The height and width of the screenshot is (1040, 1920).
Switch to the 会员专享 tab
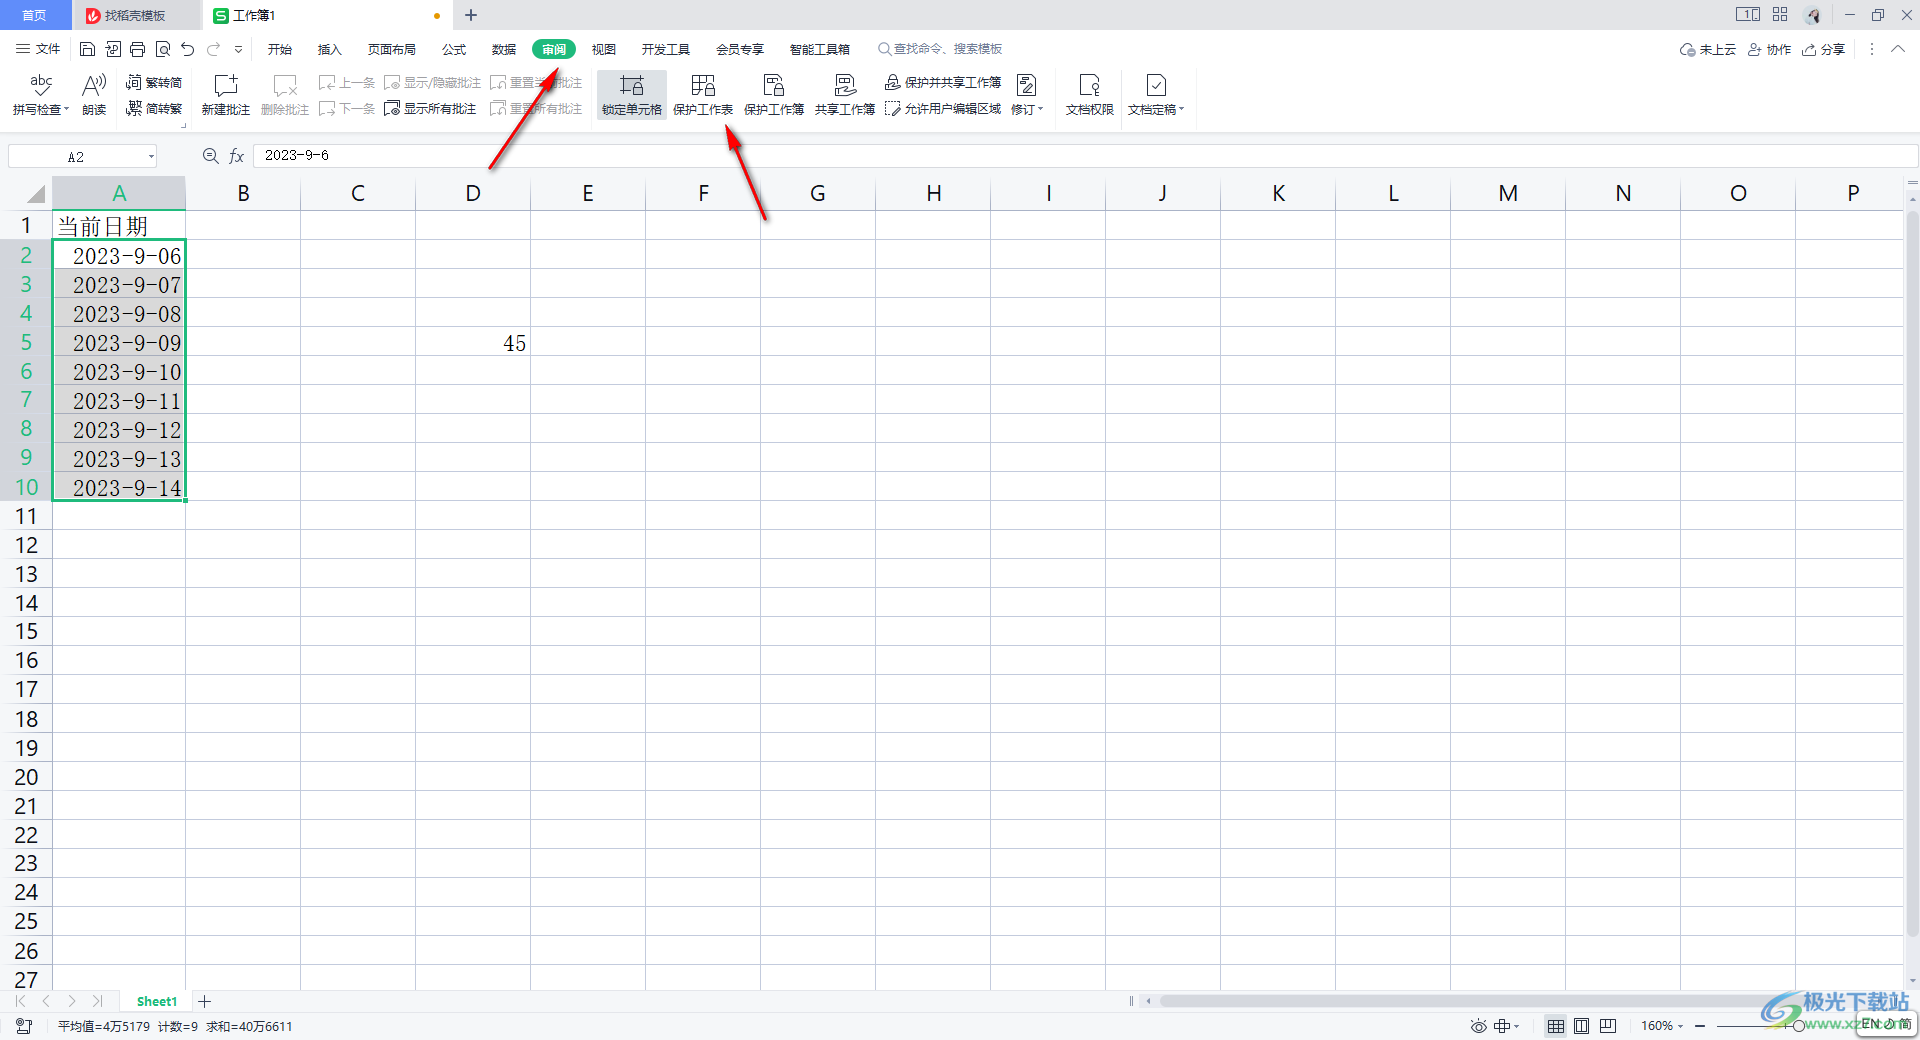point(740,49)
